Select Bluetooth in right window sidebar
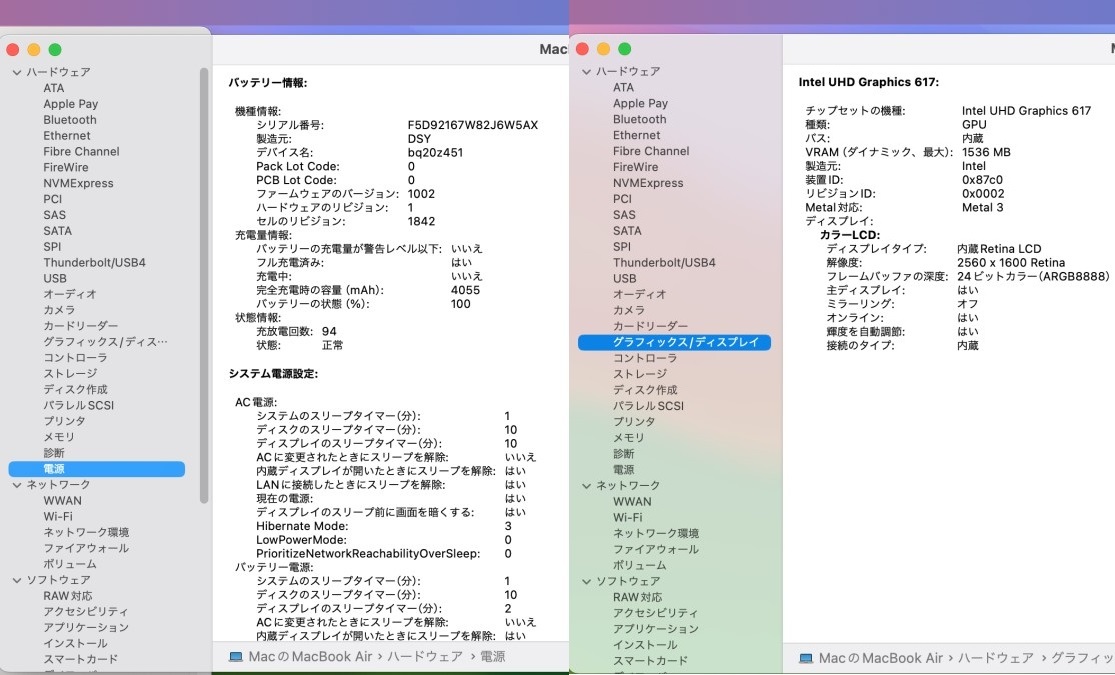 click(639, 119)
